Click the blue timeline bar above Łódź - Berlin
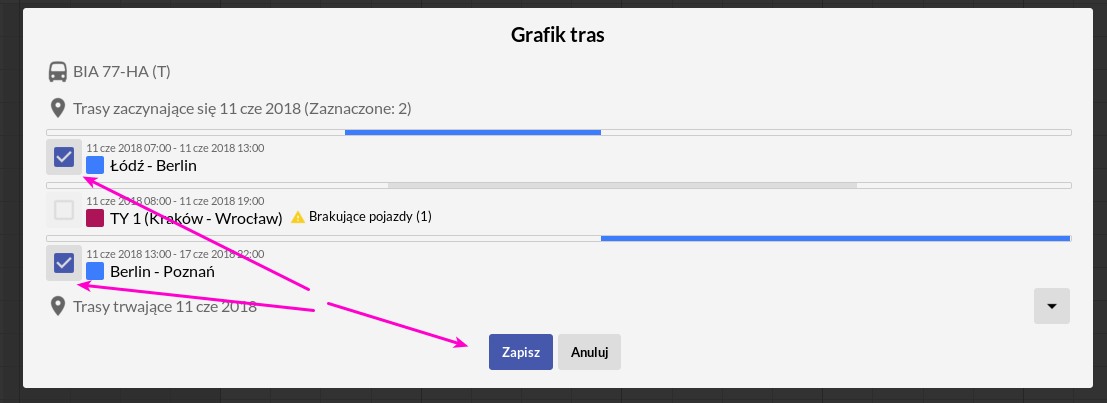This screenshot has height=403, width=1107. click(x=472, y=132)
